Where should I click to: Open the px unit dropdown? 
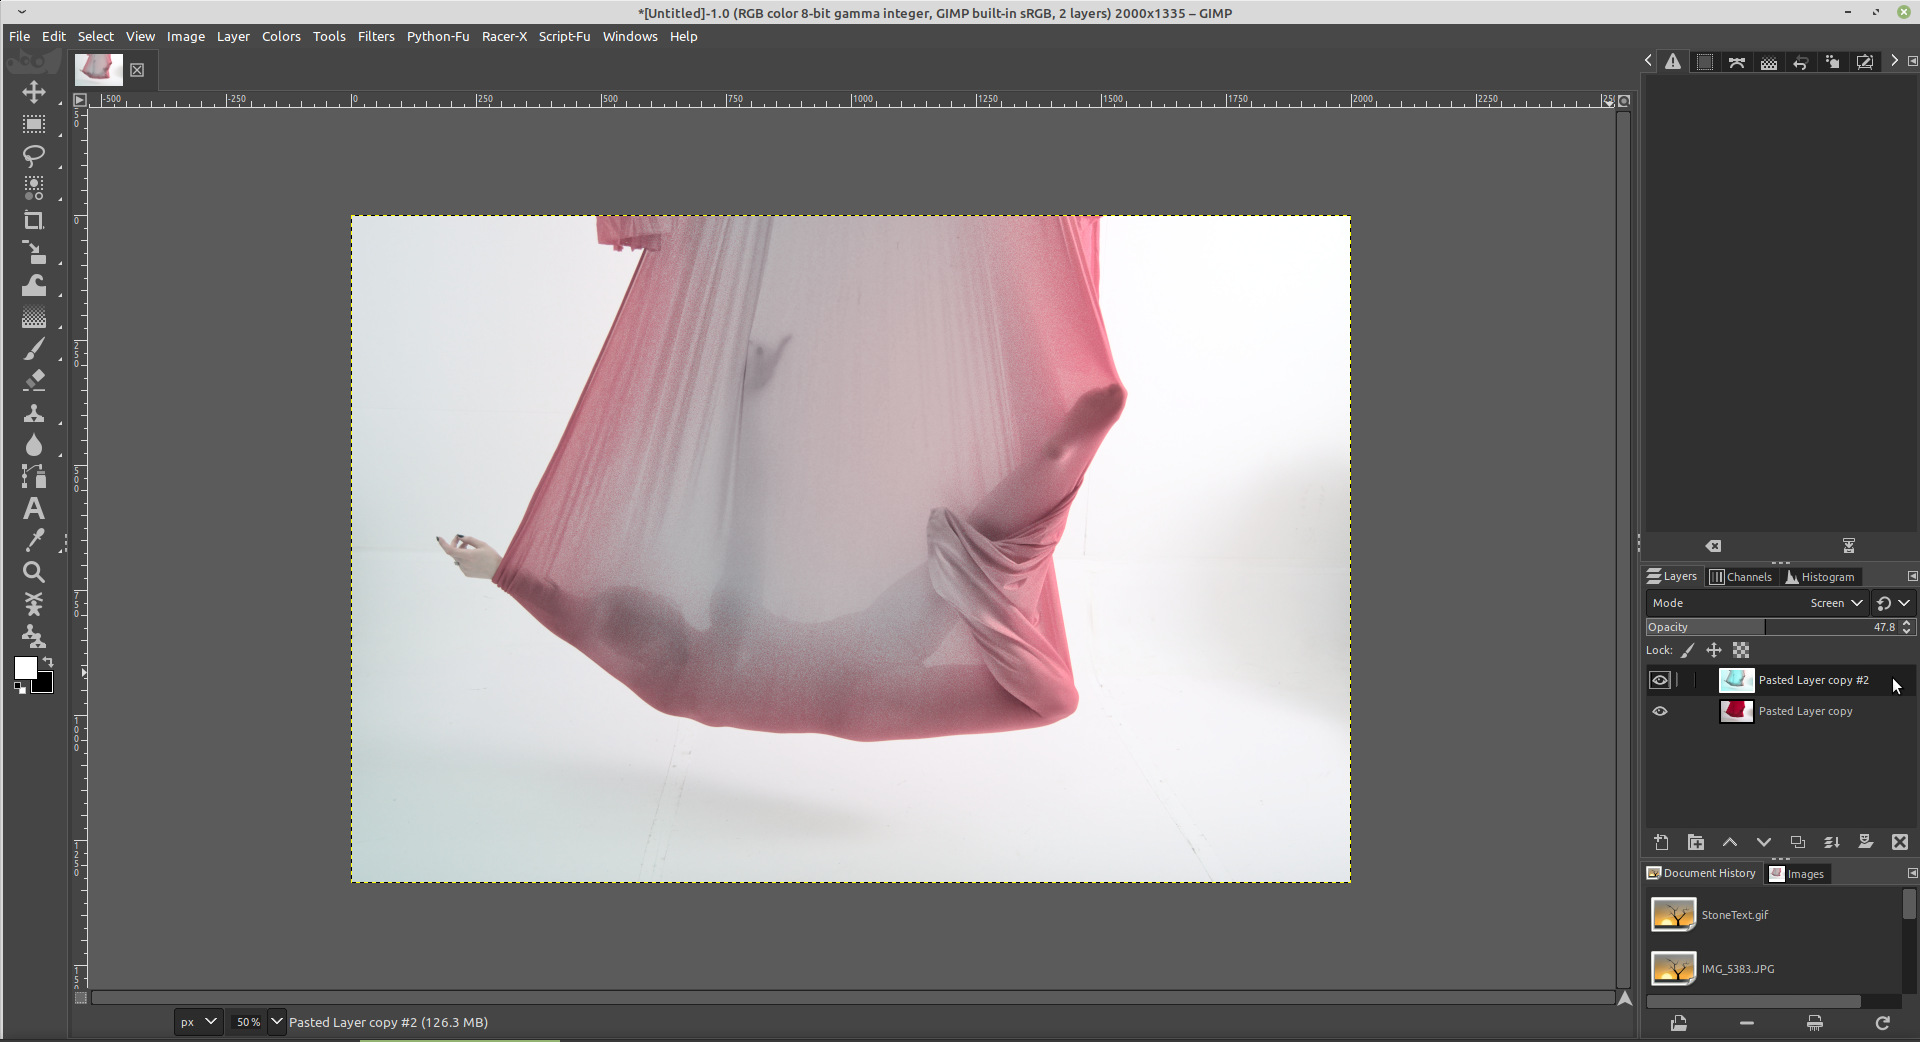[x=198, y=1022]
